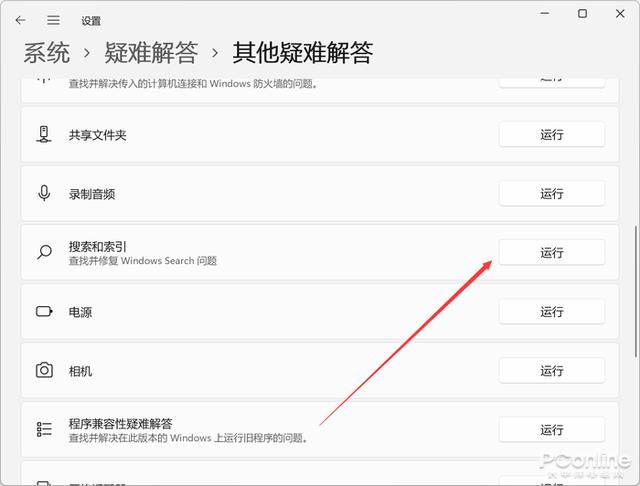Open the 疑难解答 breadcrumb

point(151,53)
